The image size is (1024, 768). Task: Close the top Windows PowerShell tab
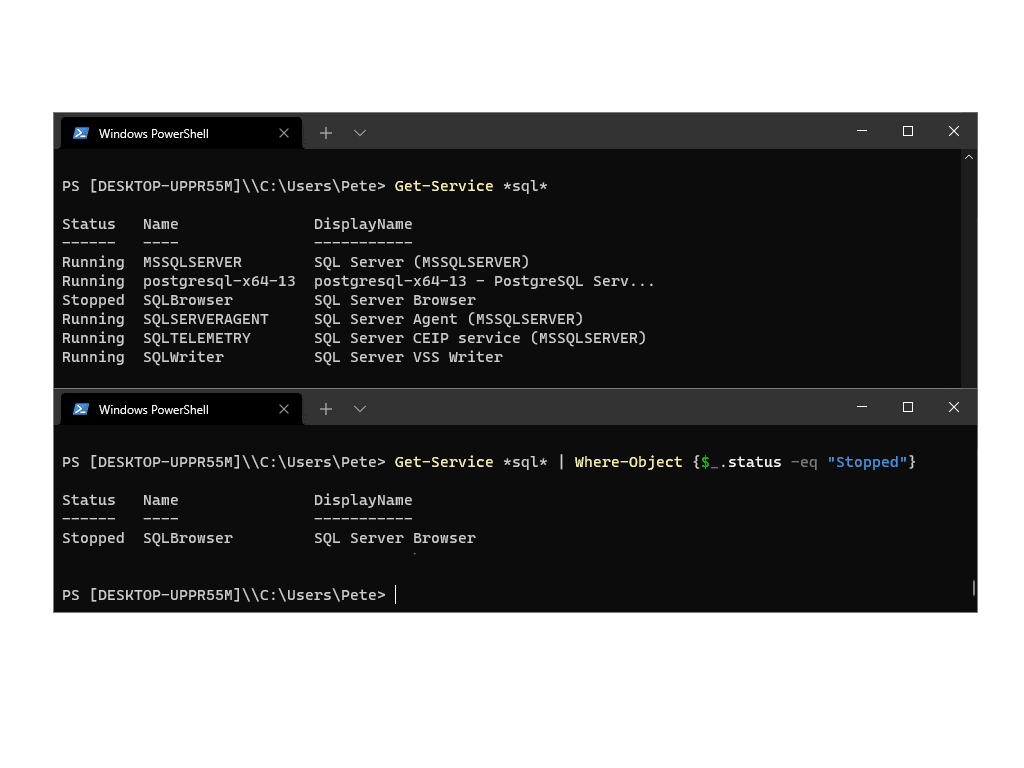tap(283, 132)
